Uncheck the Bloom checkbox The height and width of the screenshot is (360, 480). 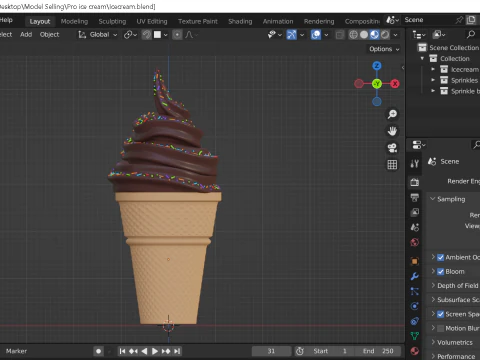pos(440,272)
